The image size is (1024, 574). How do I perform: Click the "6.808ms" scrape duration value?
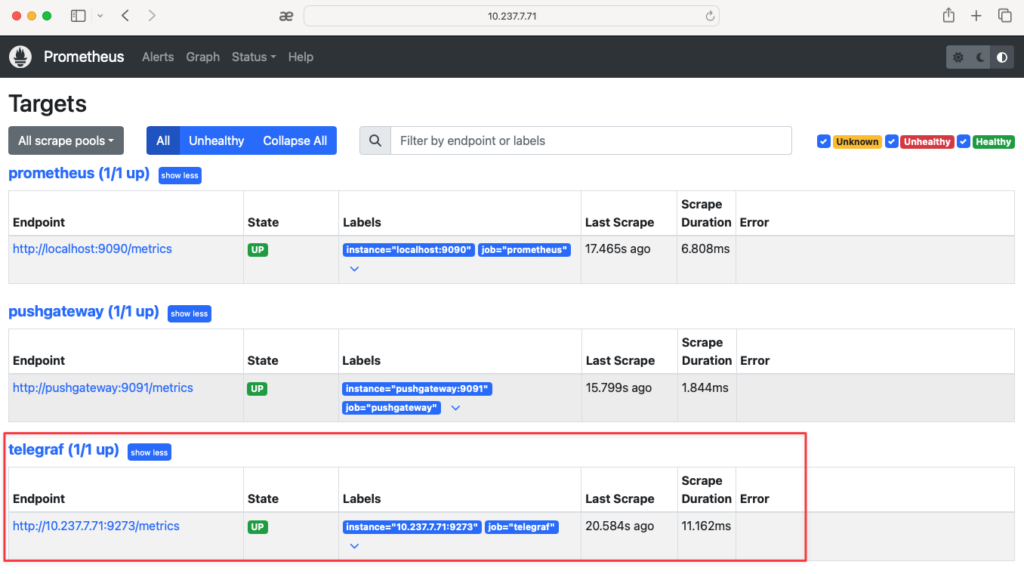click(x=705, y=249)
